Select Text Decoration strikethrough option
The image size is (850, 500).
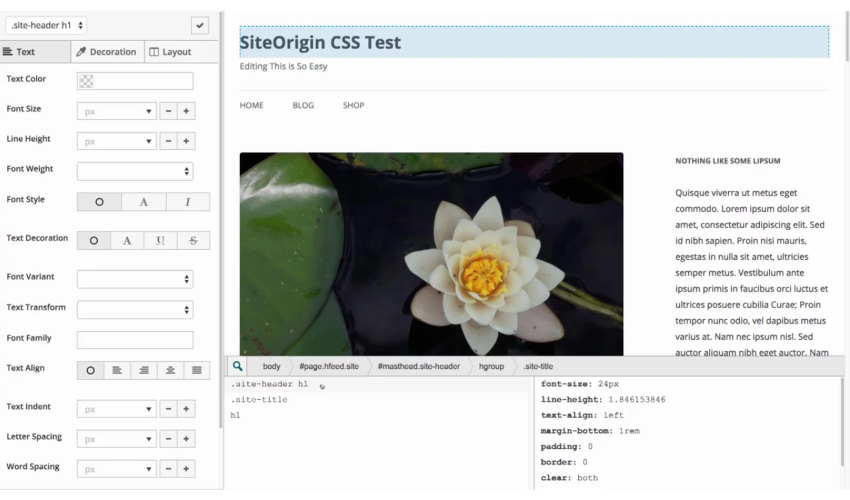tap(193, 240)
